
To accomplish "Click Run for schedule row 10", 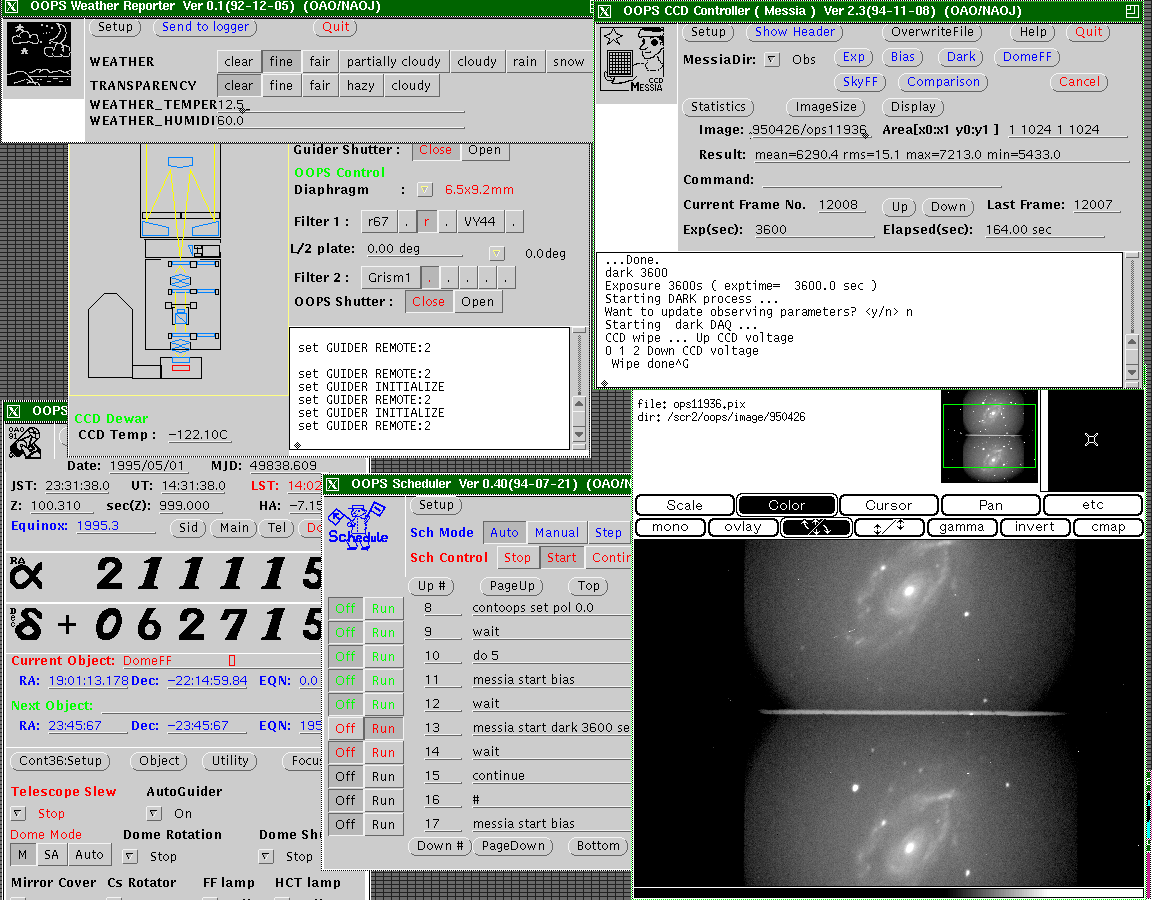I will (383, 656).
